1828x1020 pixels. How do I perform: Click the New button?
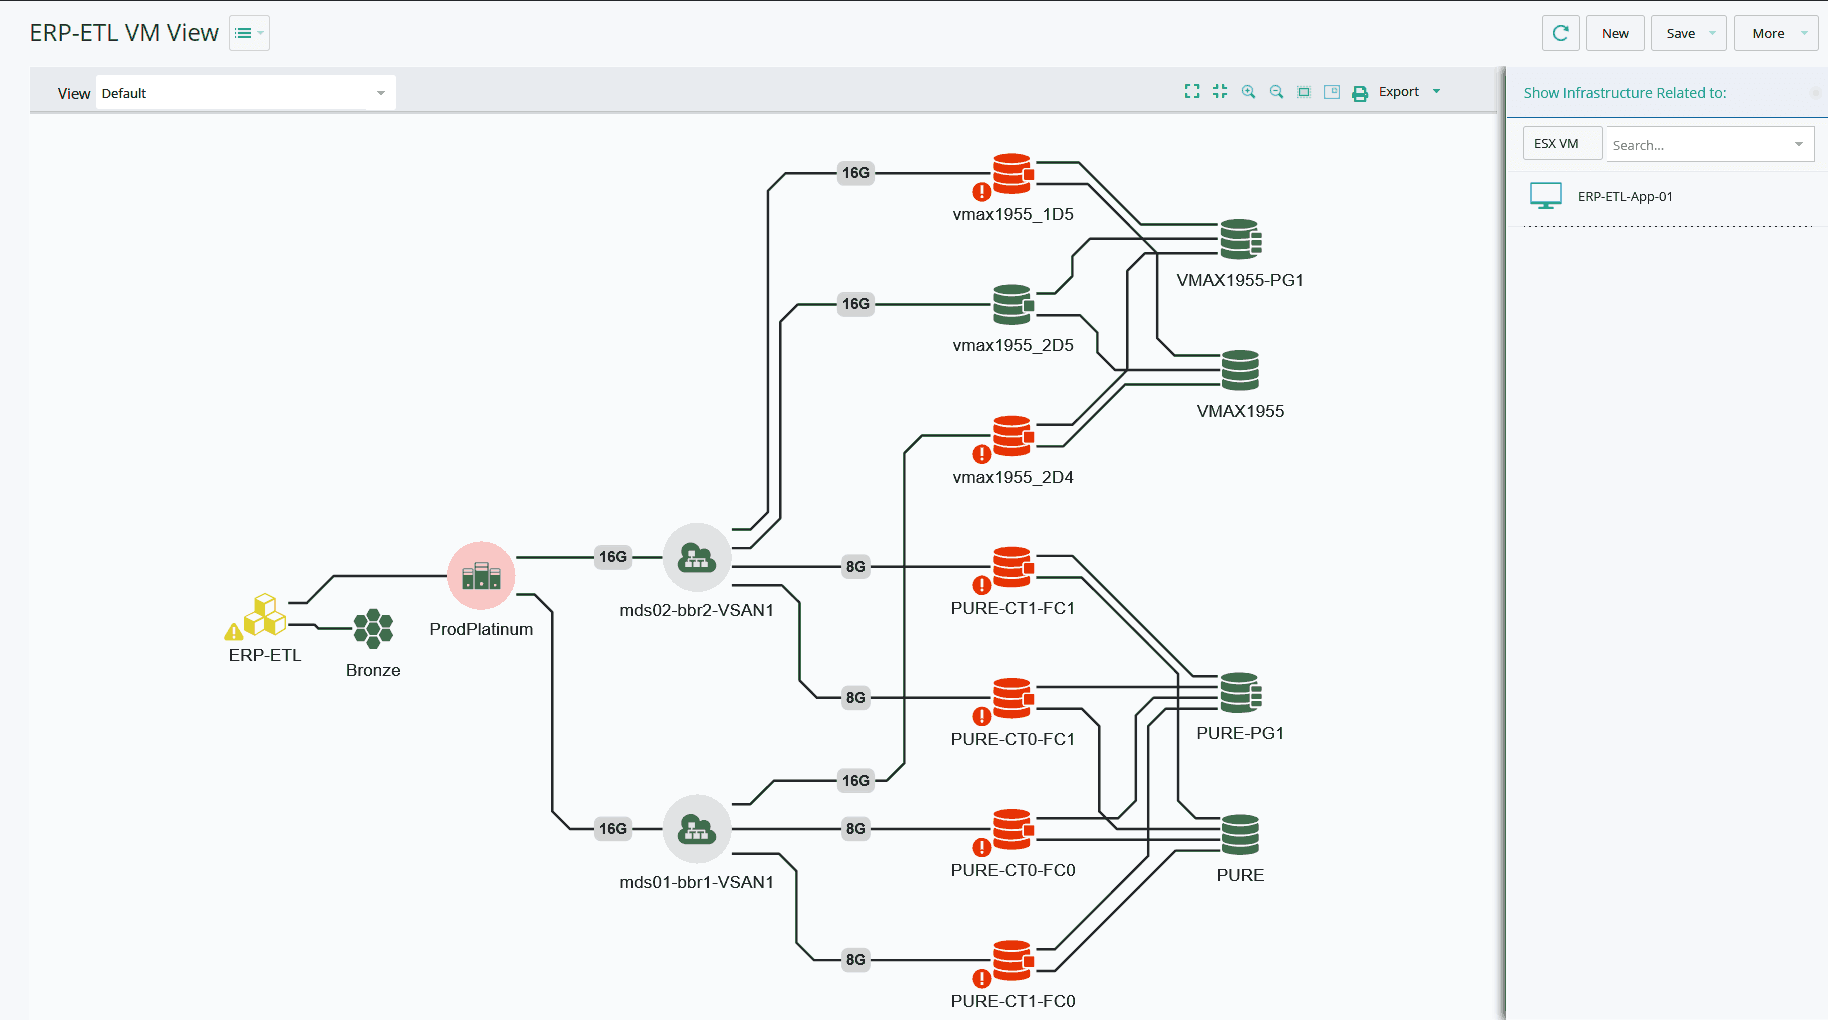pos(1615,33)
